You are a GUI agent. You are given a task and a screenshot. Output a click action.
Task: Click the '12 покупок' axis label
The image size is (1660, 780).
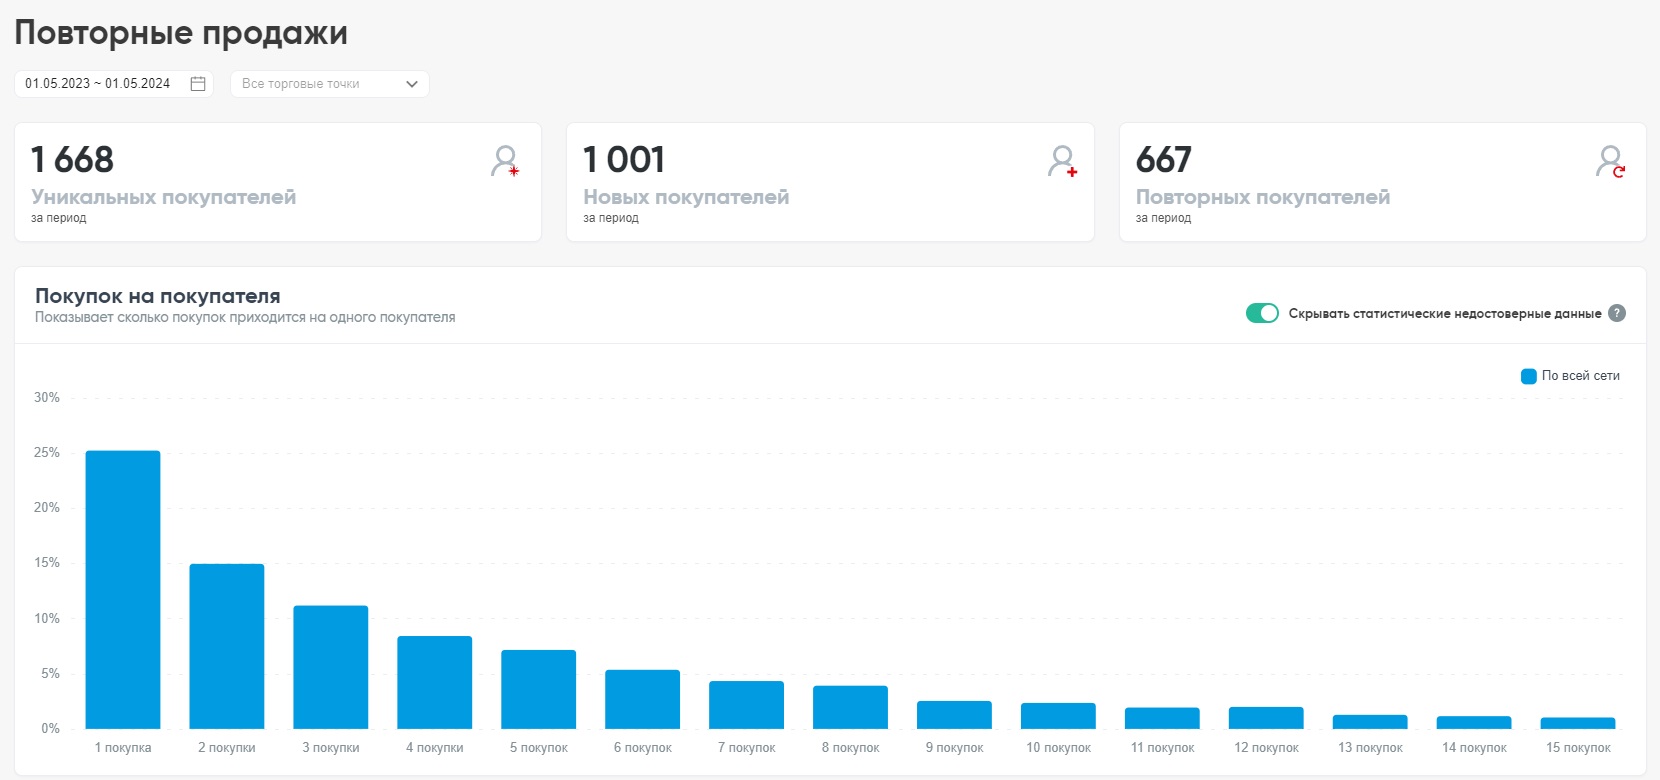(1267, 748)
